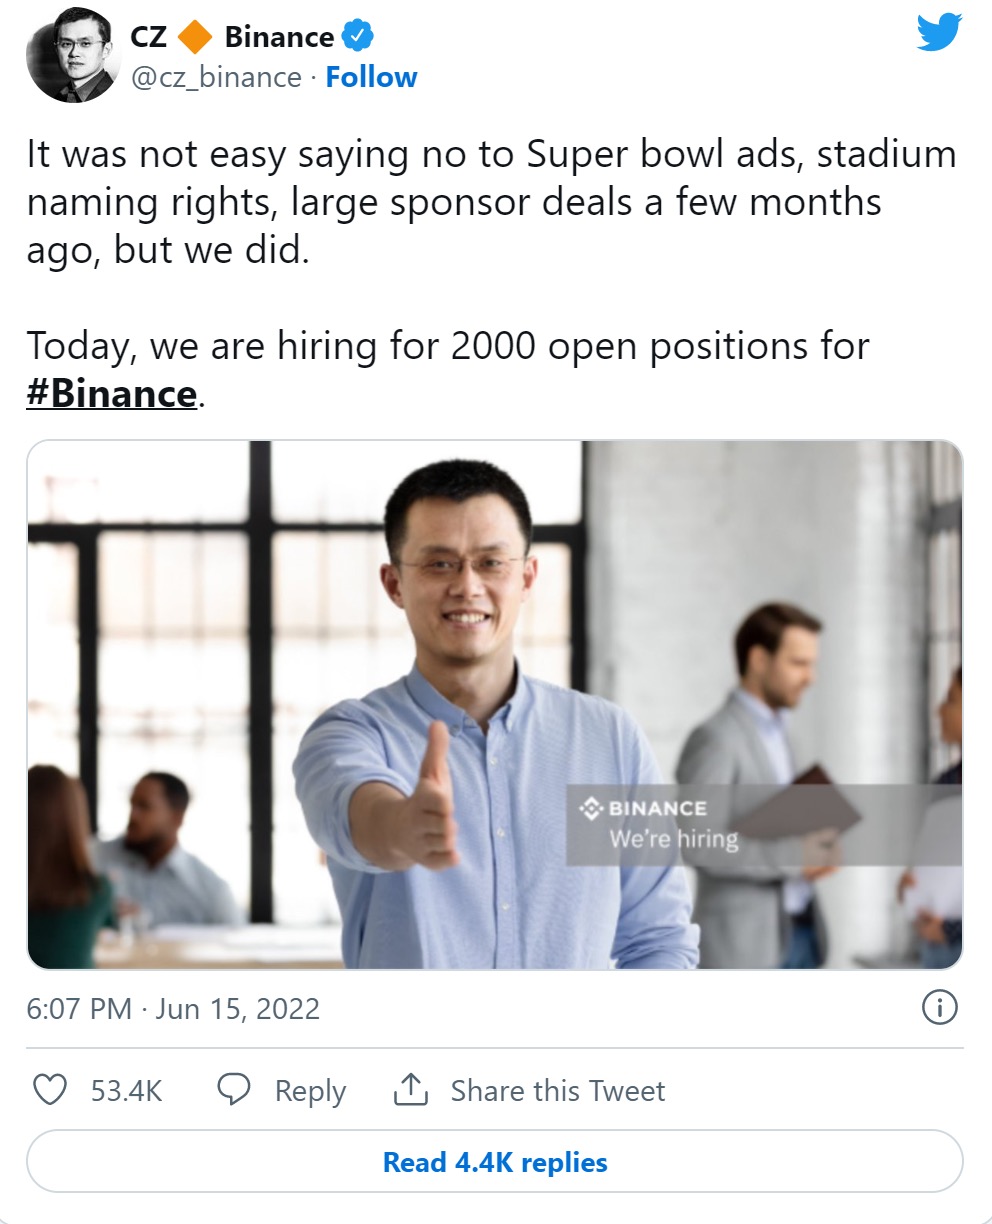992x1224 pixels.
Task: Click the like heart icon
Action: coord(49,1090)
